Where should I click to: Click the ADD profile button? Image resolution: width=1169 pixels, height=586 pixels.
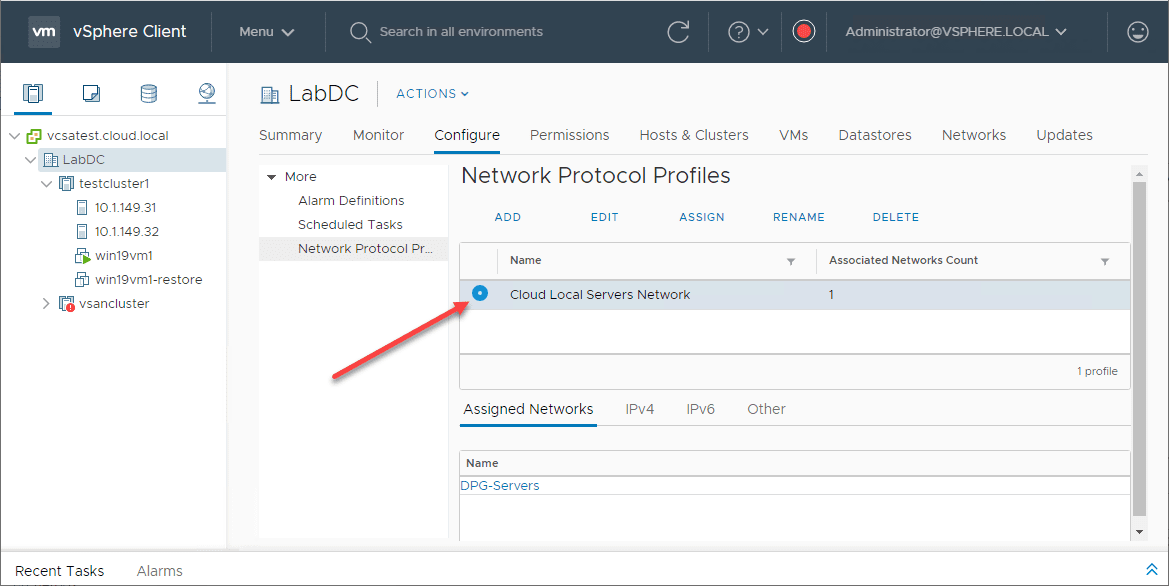(507, 217)
